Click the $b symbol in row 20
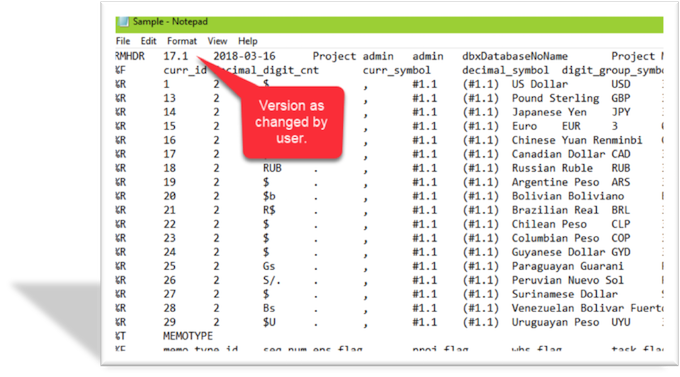Screen dimensions: 680x377 pyautogui.click(x=269, y=196)
